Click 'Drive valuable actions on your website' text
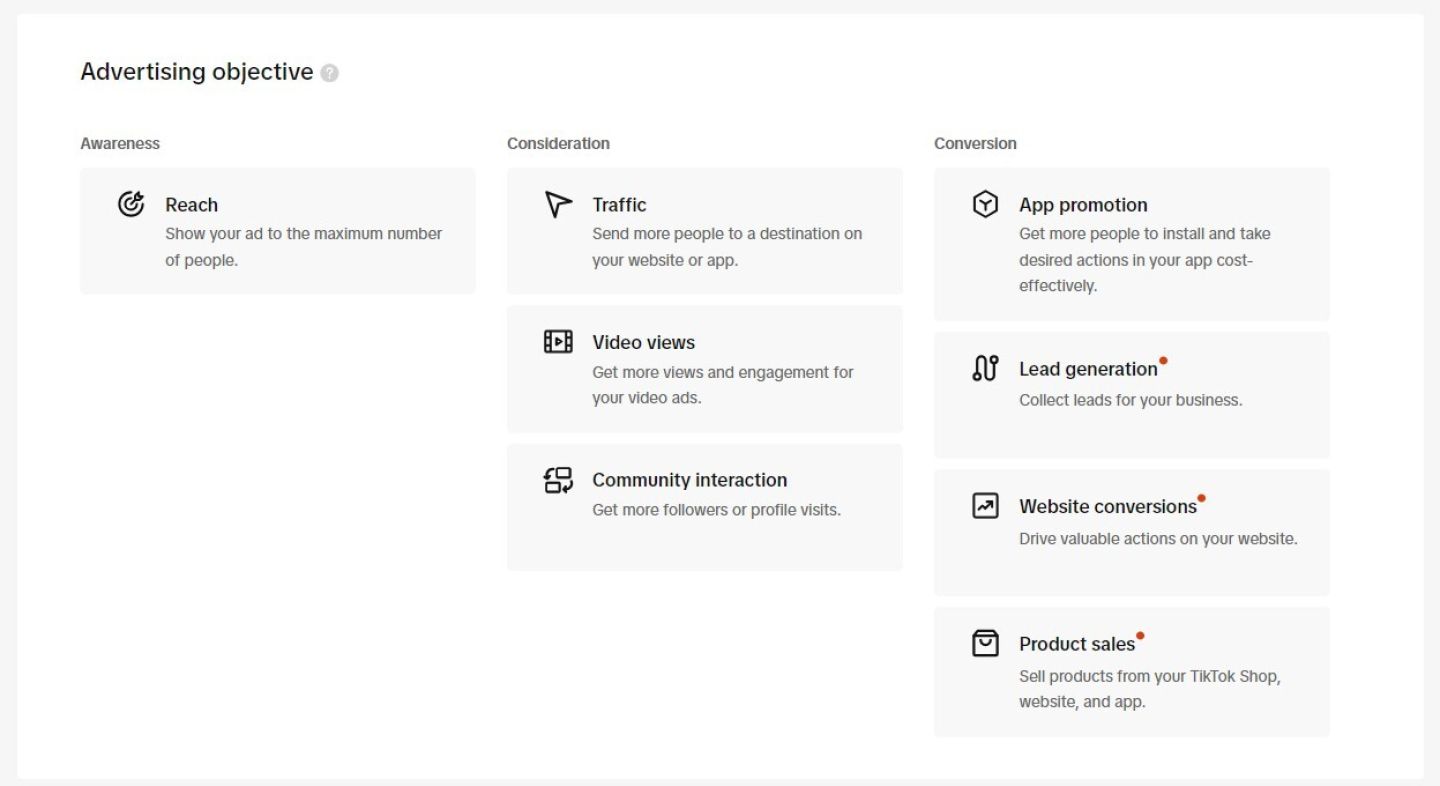1440x786 pixels. 1158,538
